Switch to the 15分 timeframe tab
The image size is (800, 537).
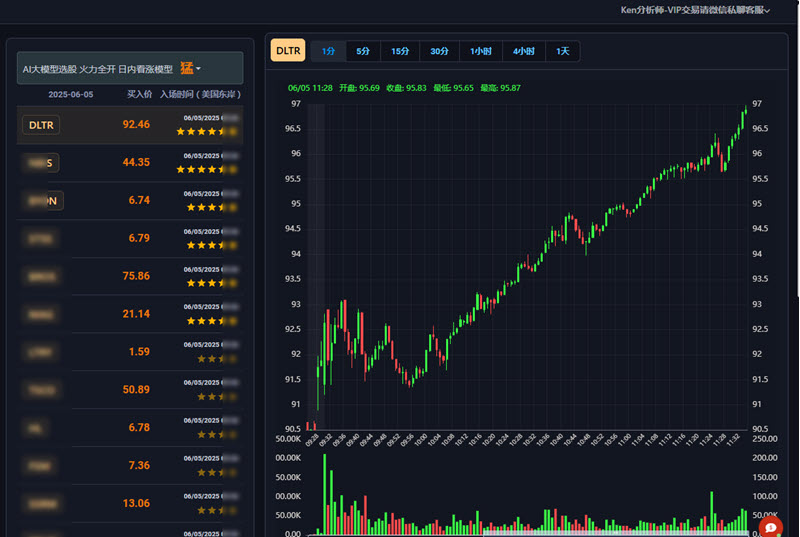click(x=400, y=51)
